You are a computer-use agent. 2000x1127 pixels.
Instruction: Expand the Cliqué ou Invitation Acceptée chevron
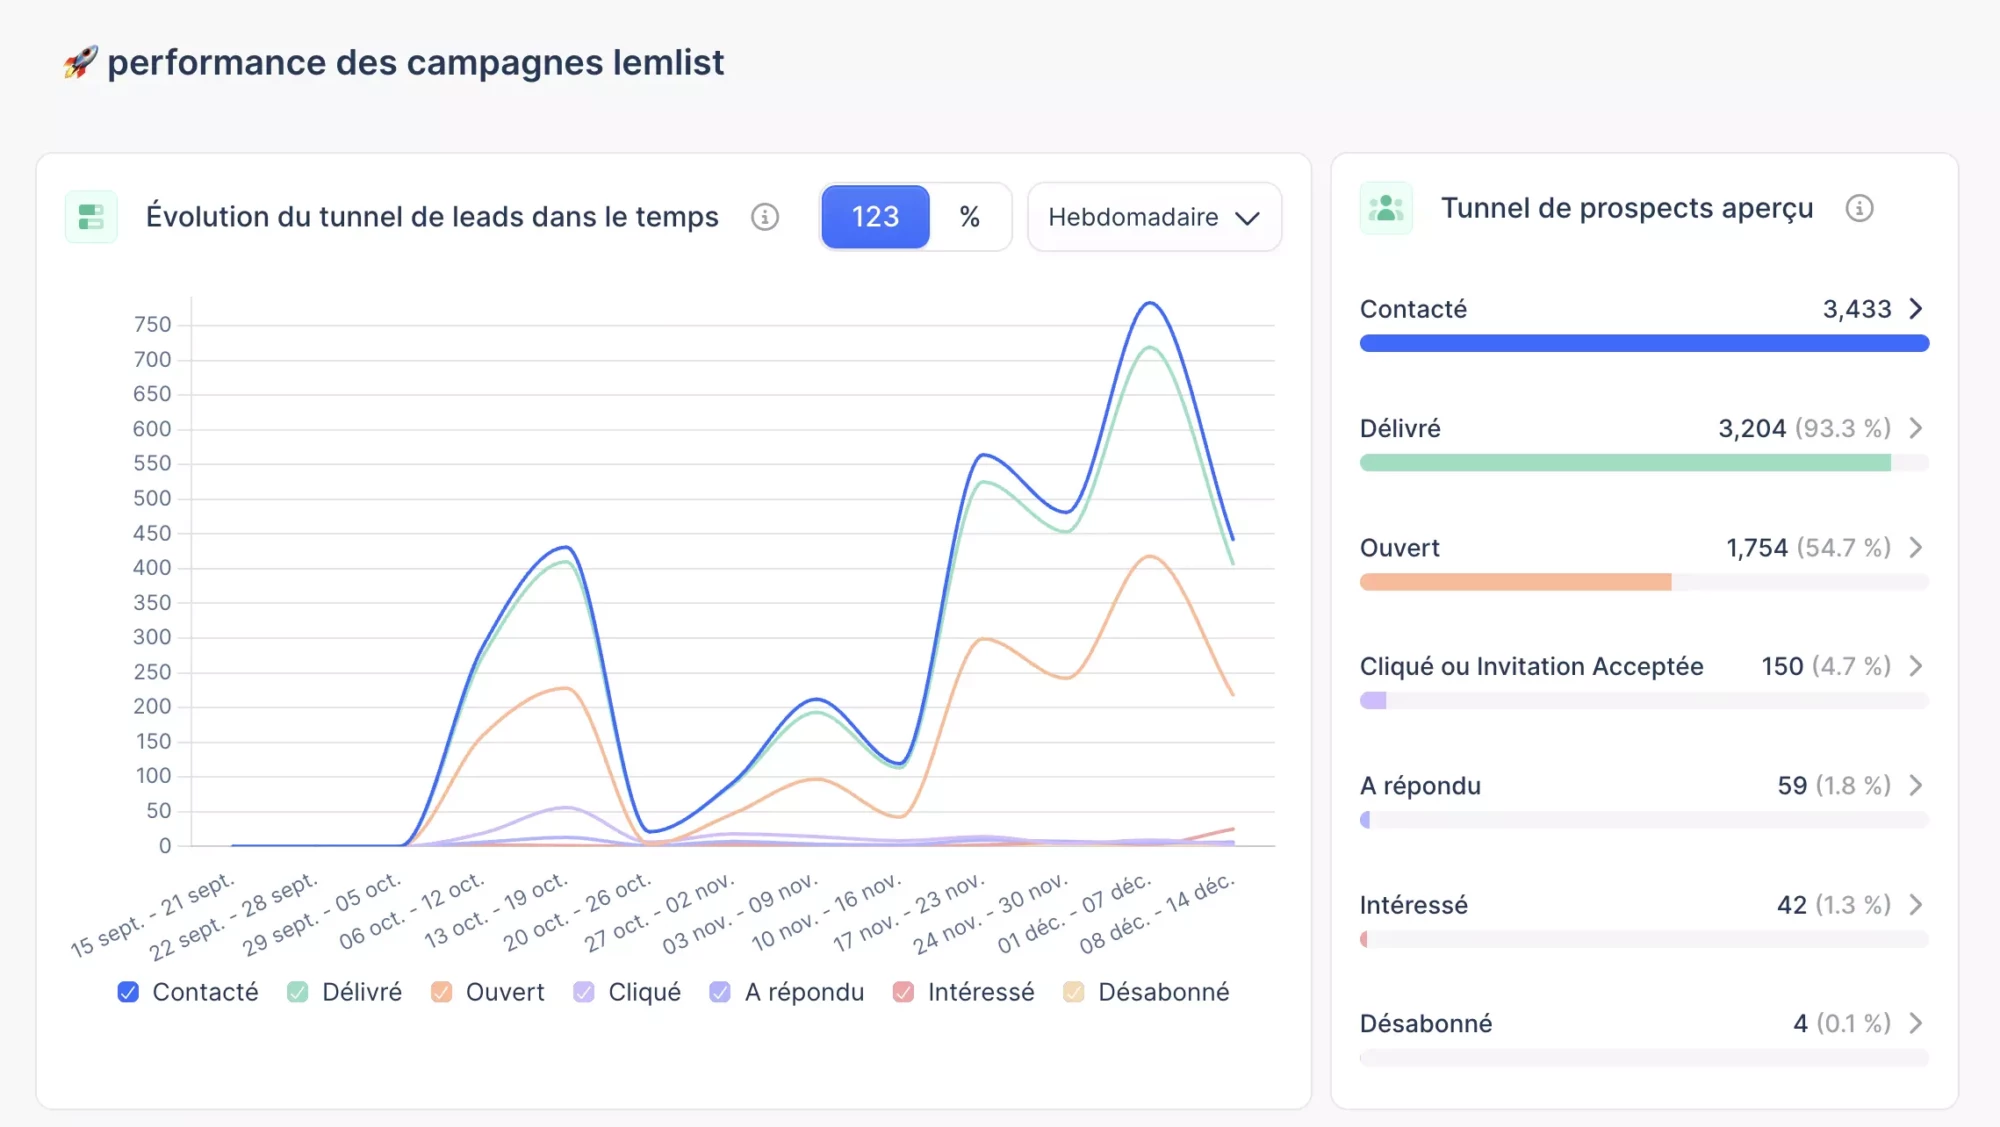1916,666
